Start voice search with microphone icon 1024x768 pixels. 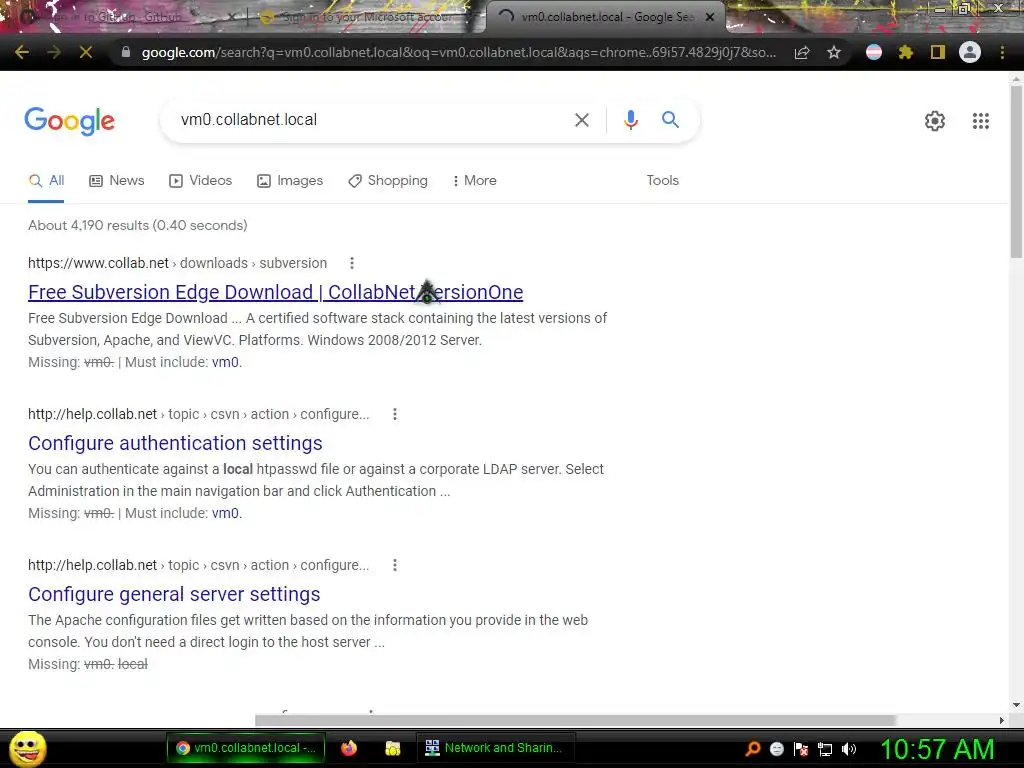(x=630, y=120)
